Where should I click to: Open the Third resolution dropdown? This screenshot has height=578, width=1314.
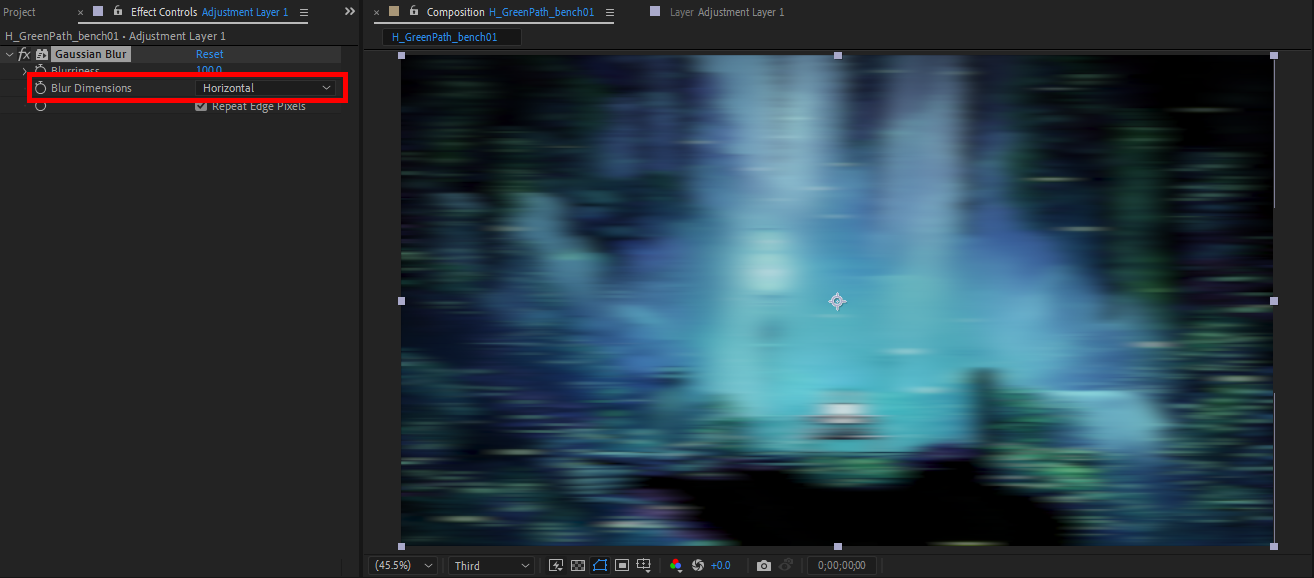click(x=491, y=565)
